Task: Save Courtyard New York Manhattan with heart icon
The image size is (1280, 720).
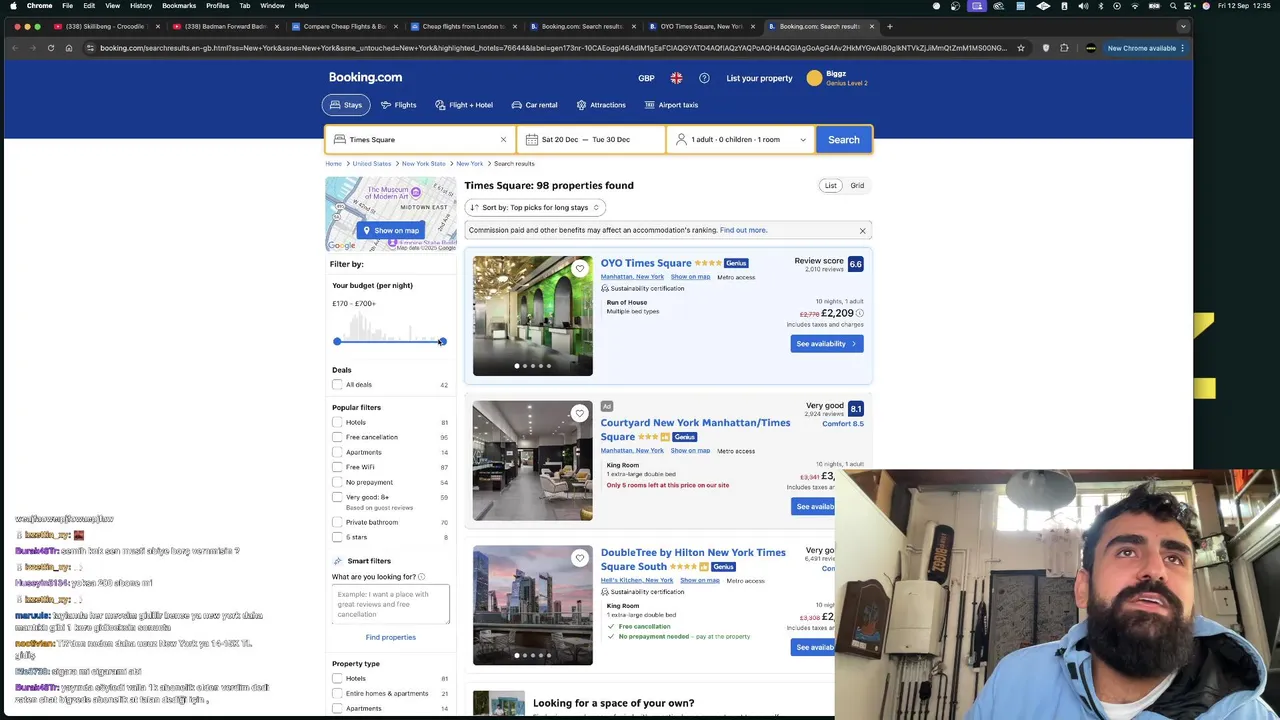Action: [x=579, y=413]
